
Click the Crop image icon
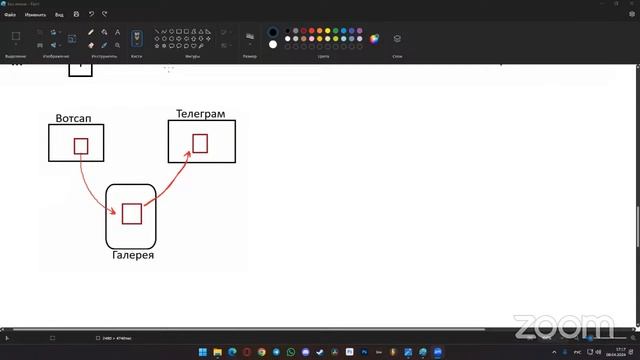[x=40, y=32]
